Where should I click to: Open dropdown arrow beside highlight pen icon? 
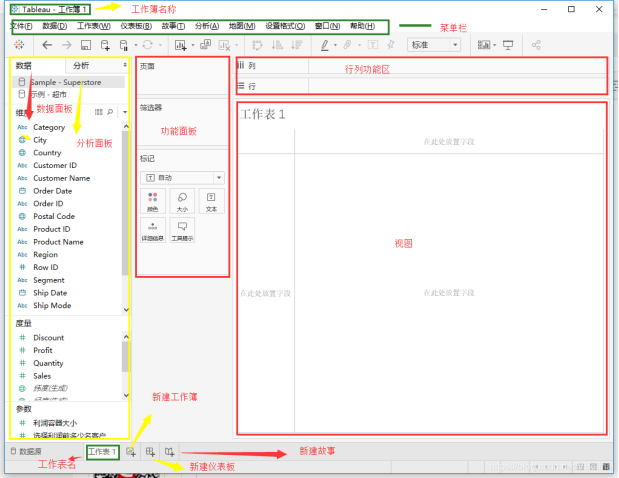pos(335,45)
